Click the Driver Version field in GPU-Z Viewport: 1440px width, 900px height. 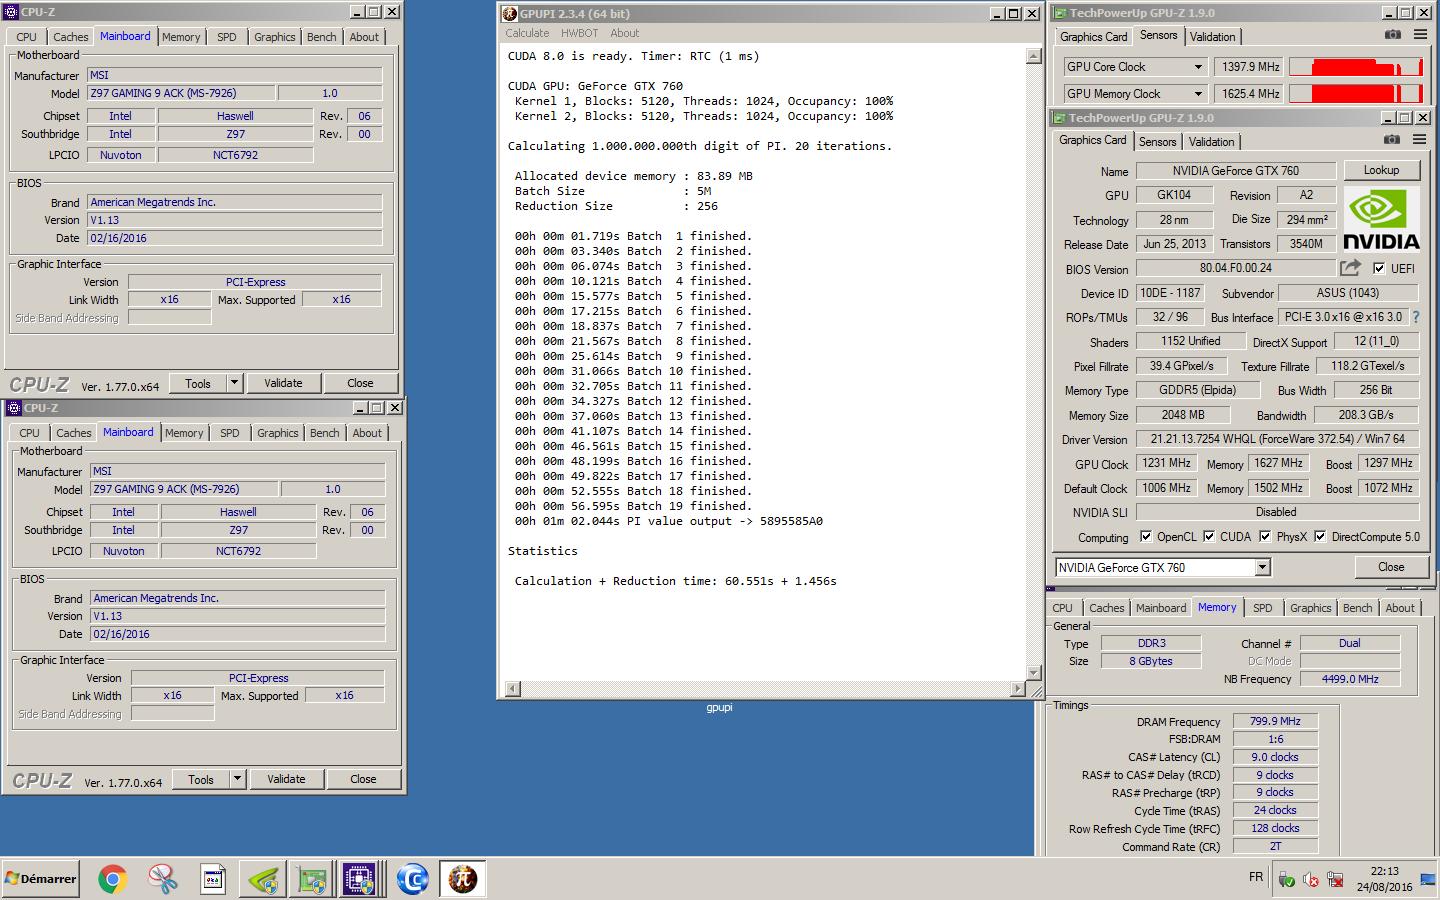1277,439
